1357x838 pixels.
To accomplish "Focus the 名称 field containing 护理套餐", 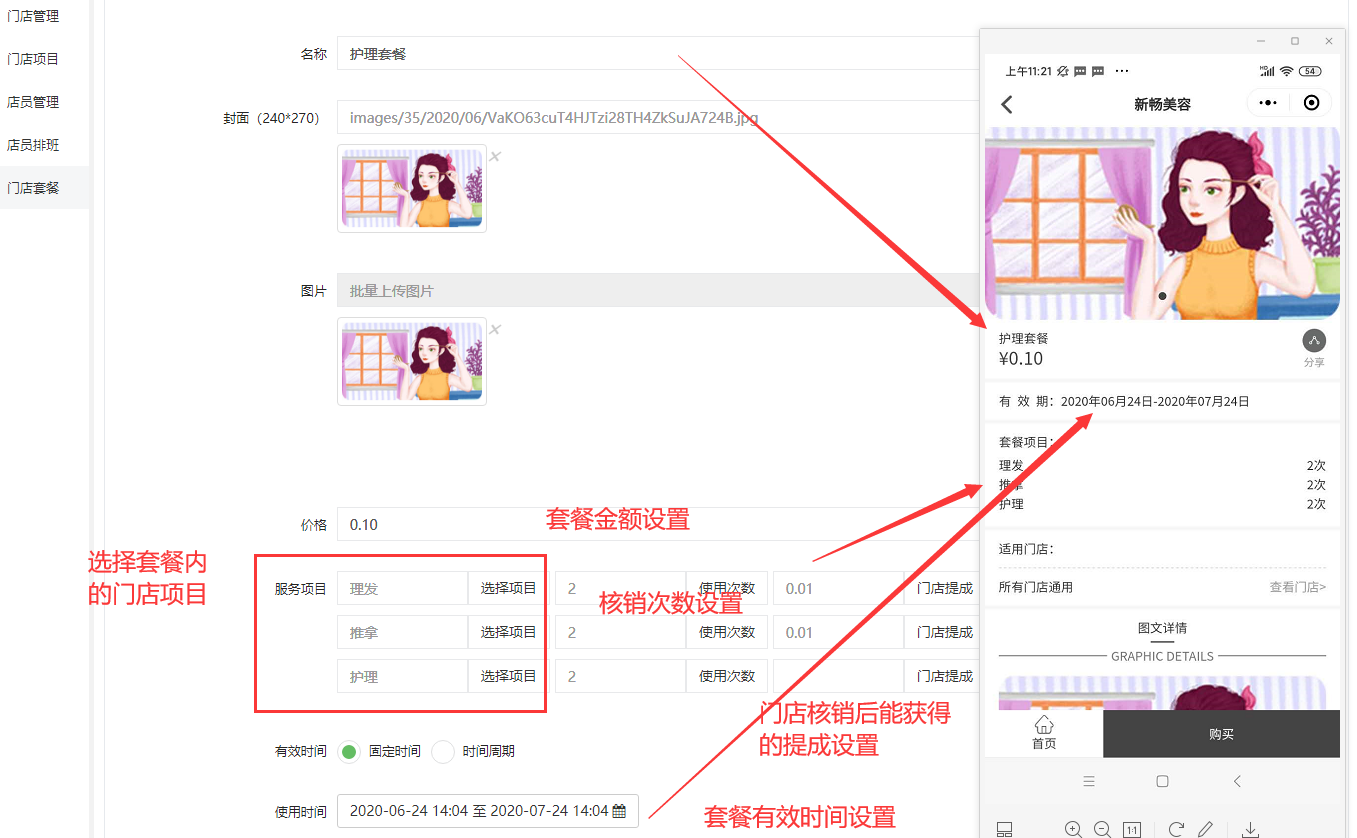I will (x=657, y=53).
